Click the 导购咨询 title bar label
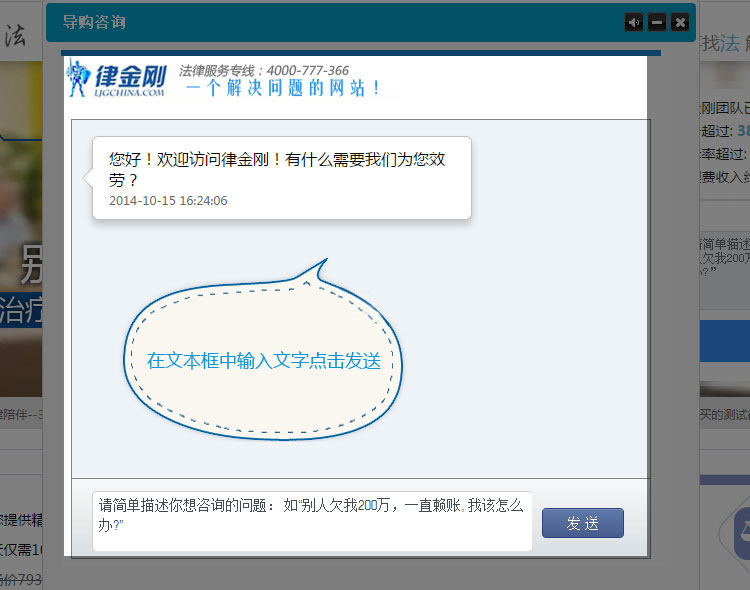 pyautogui.click(x=94, y=22)
